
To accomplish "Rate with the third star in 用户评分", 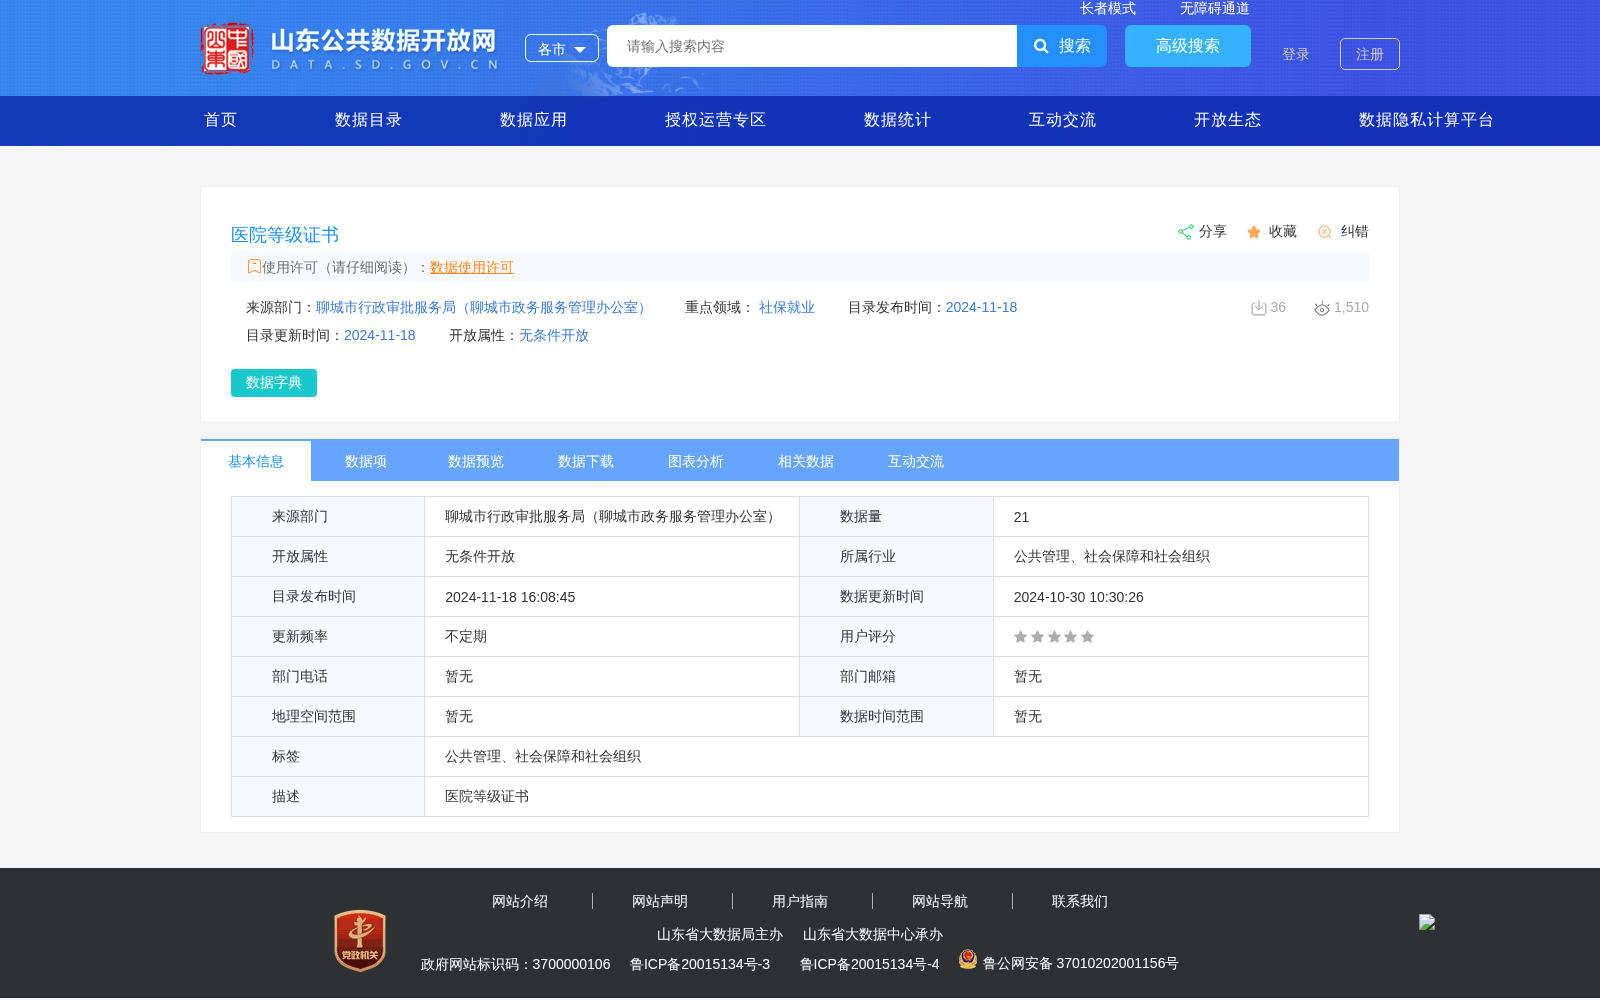I will pyautogui.click(x=1054, y=637).
